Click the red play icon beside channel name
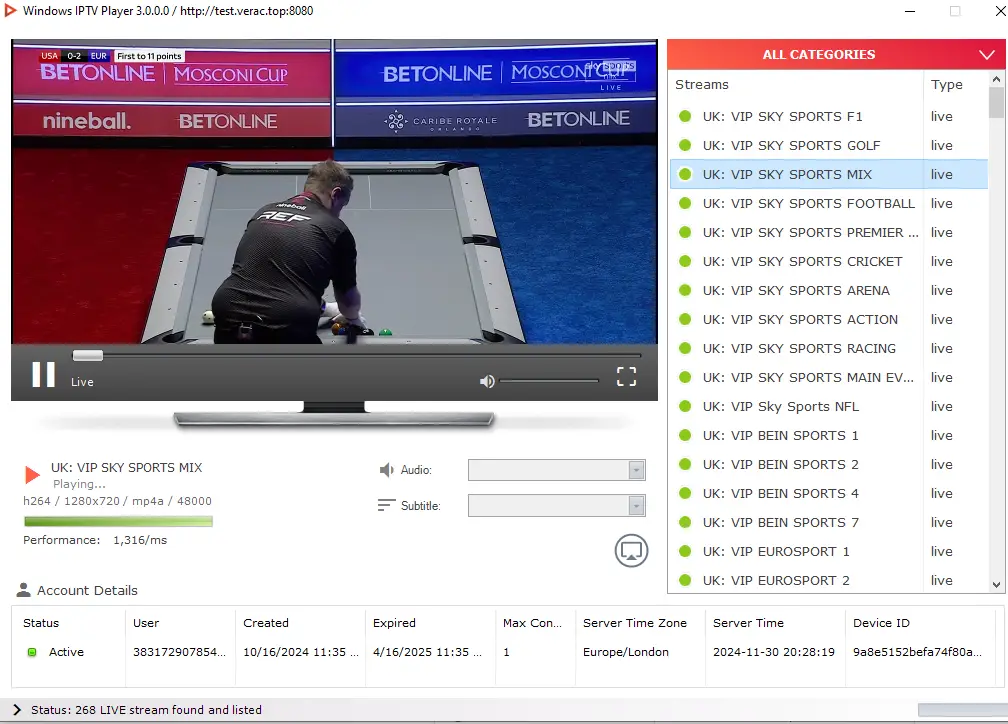 [32, 475]
